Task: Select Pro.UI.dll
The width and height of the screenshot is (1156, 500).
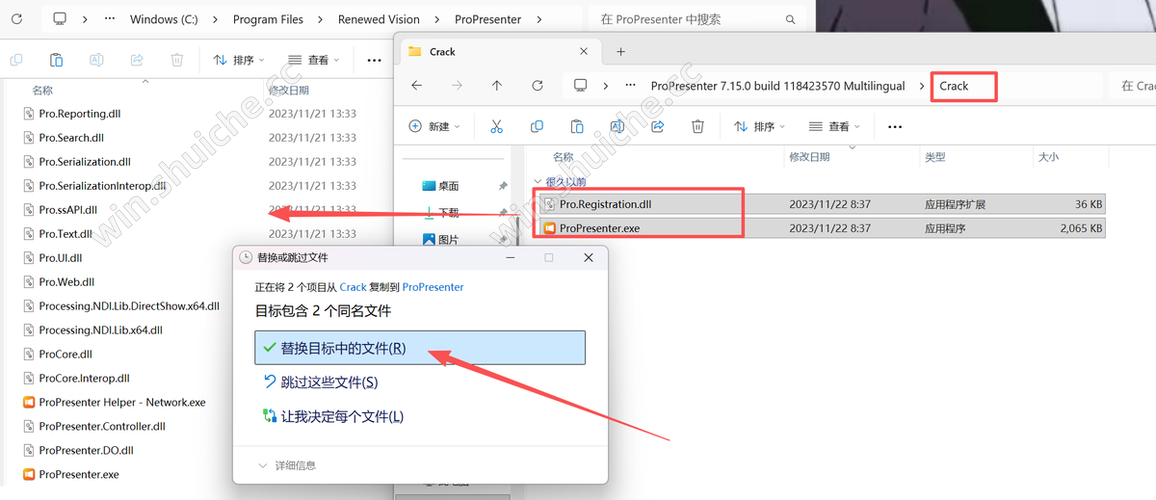Action: click(x=60, y=258)
